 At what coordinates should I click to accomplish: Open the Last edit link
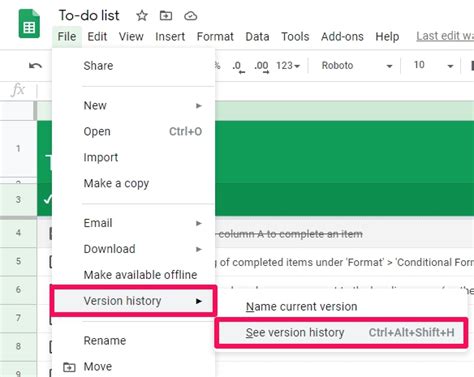(445, 36)
